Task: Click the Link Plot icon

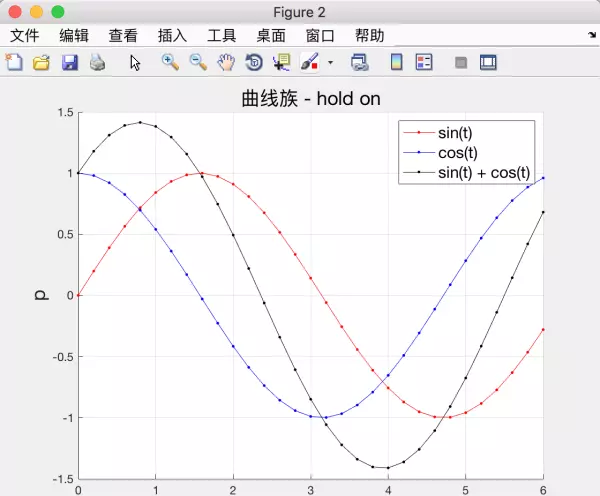Action: (x=360, y=62)
